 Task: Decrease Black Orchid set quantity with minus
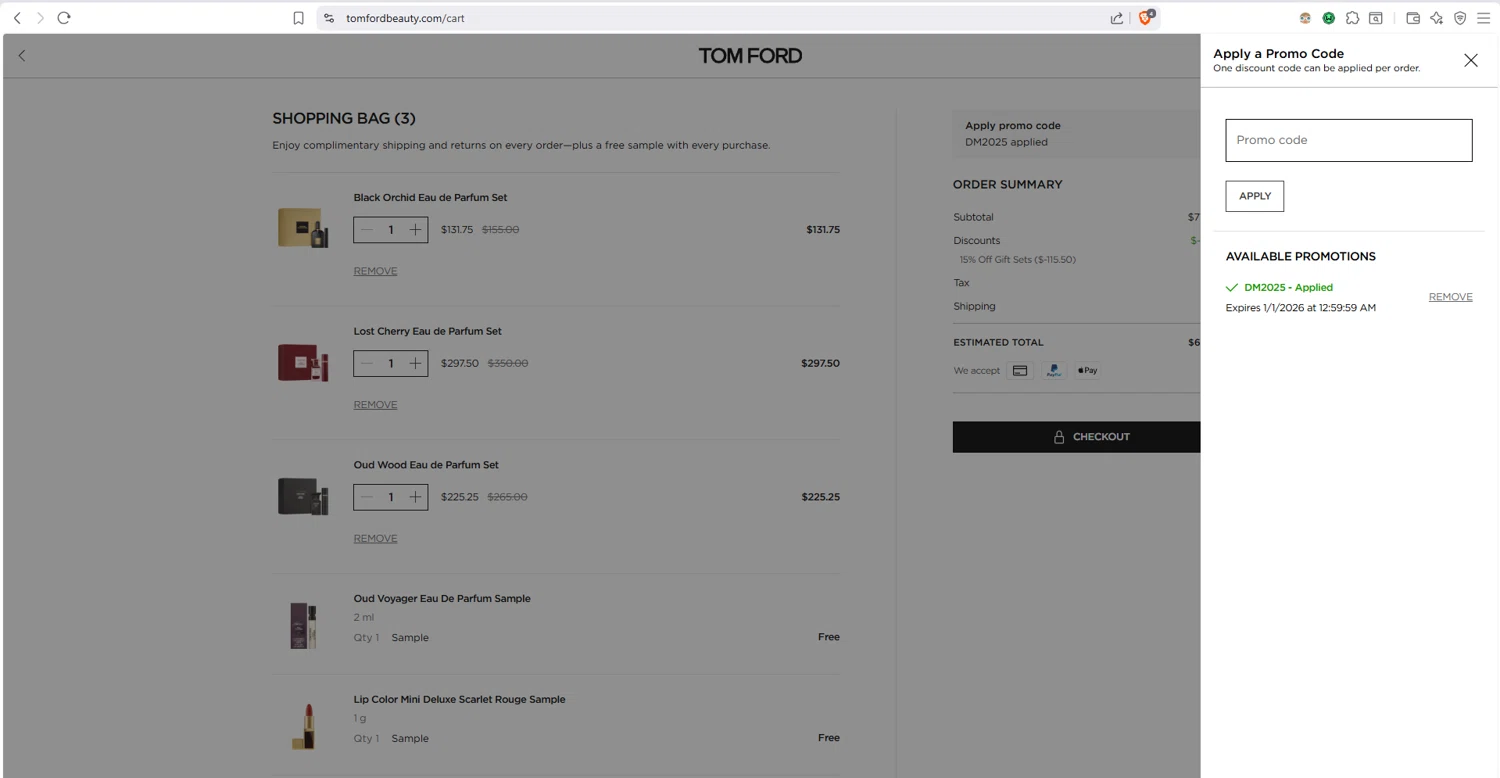pyautogui.click(x=366, y=230)
